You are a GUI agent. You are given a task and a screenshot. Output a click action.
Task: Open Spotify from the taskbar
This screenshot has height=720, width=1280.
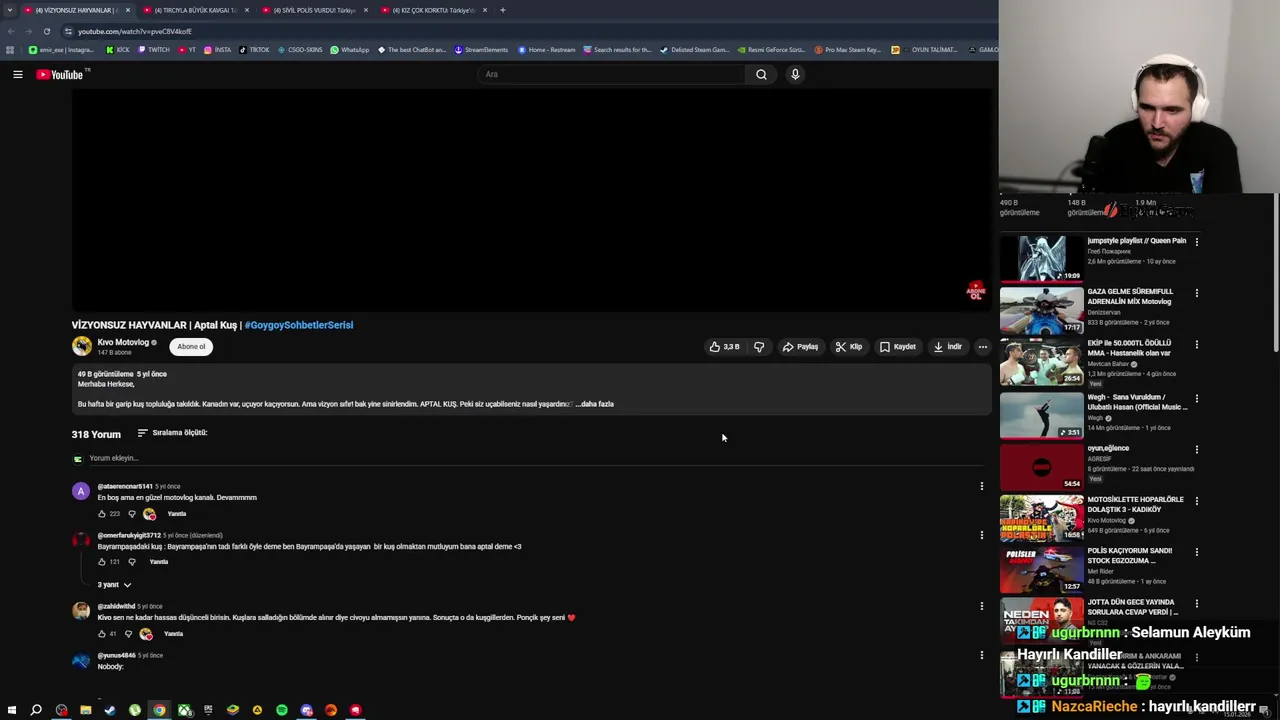[282, 710]
